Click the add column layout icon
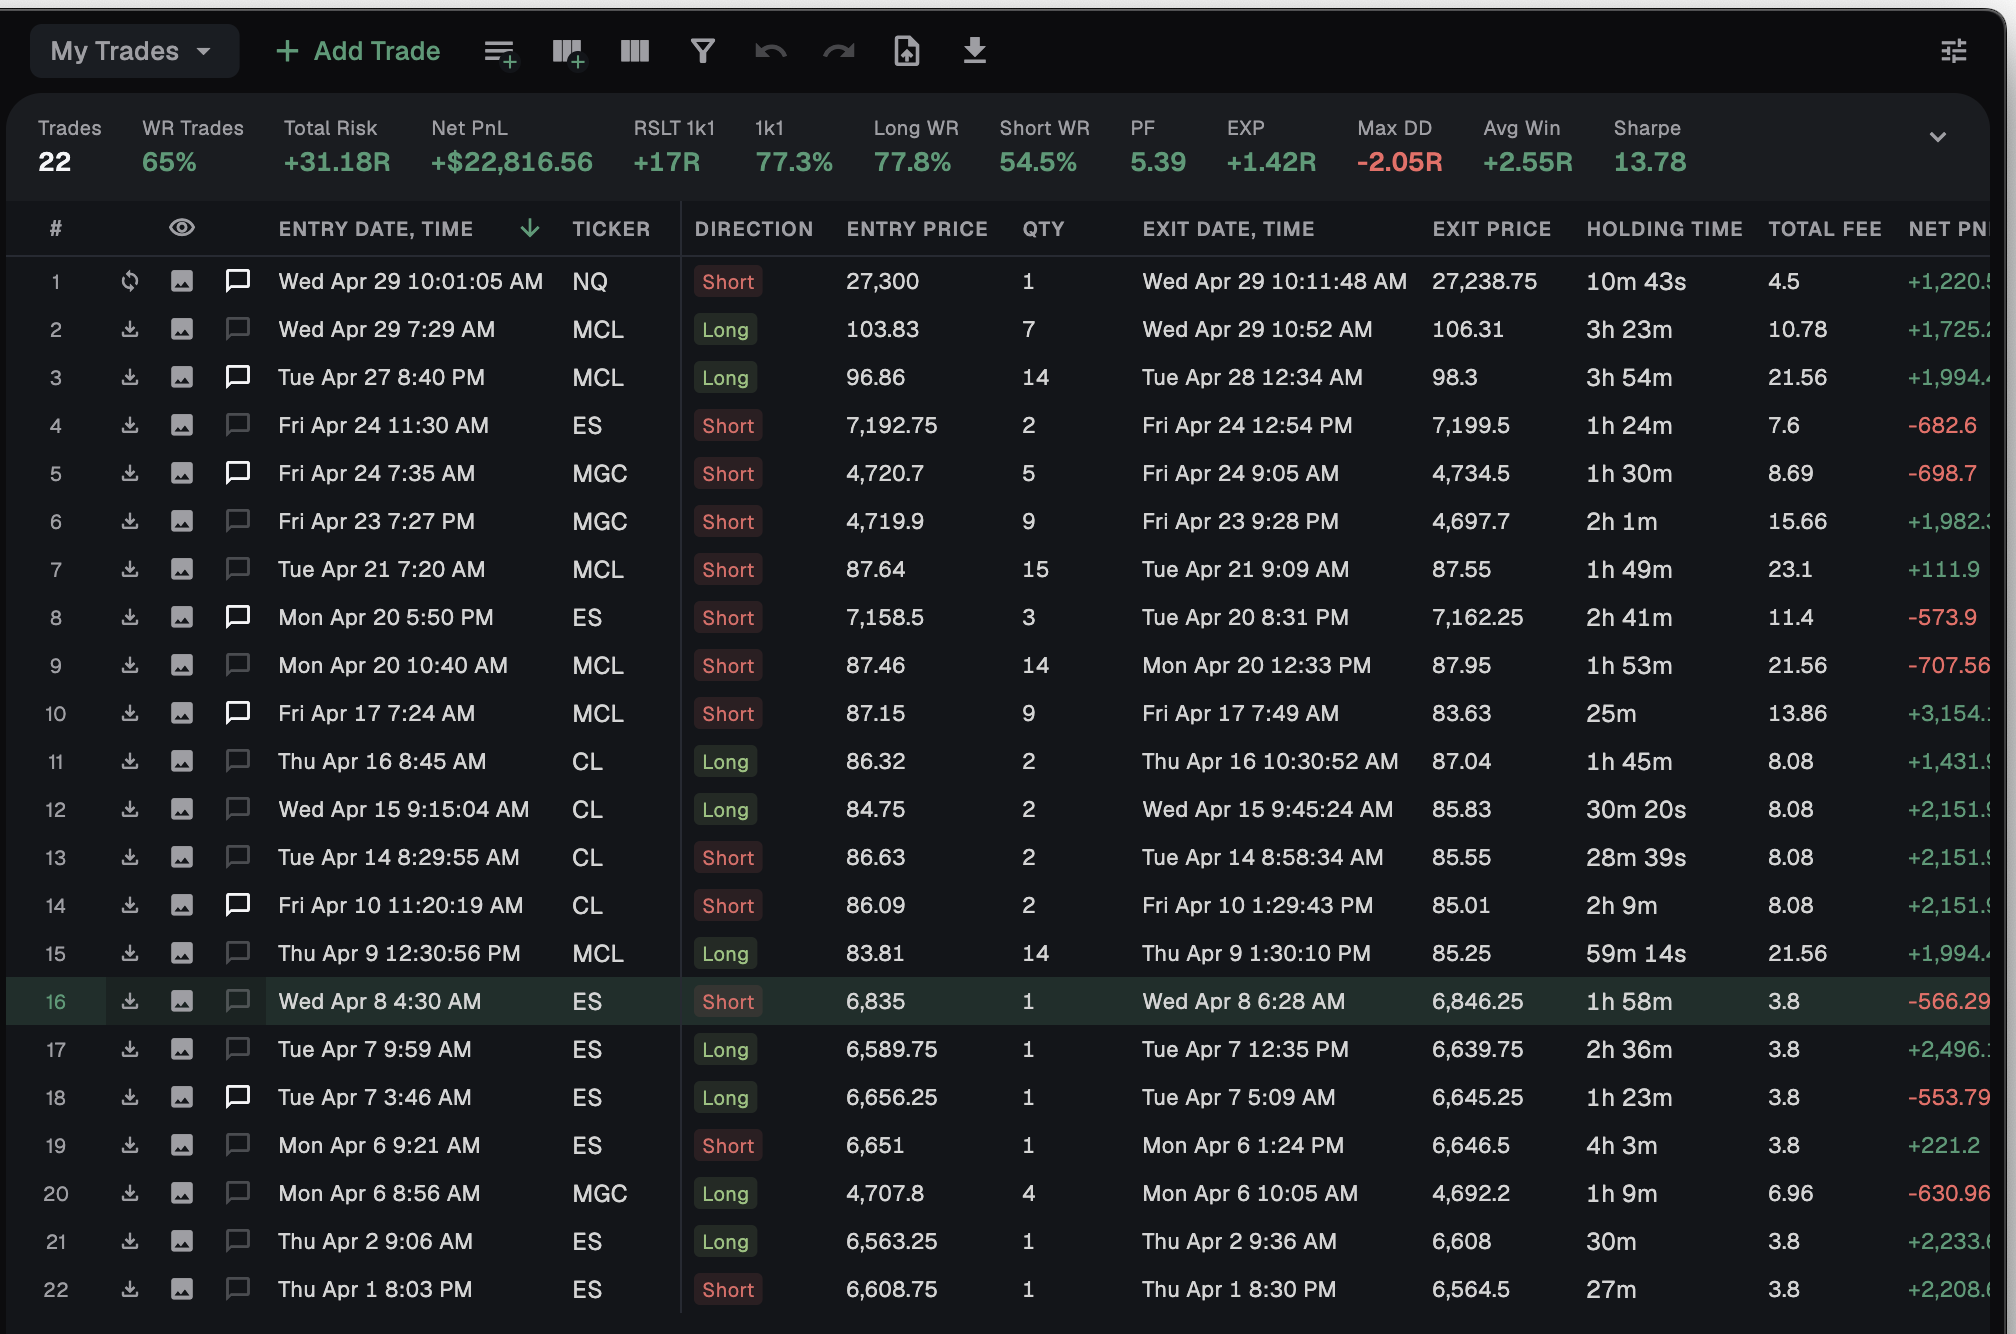Viewport: 2016px width, 1334px height. pos(568,52)
